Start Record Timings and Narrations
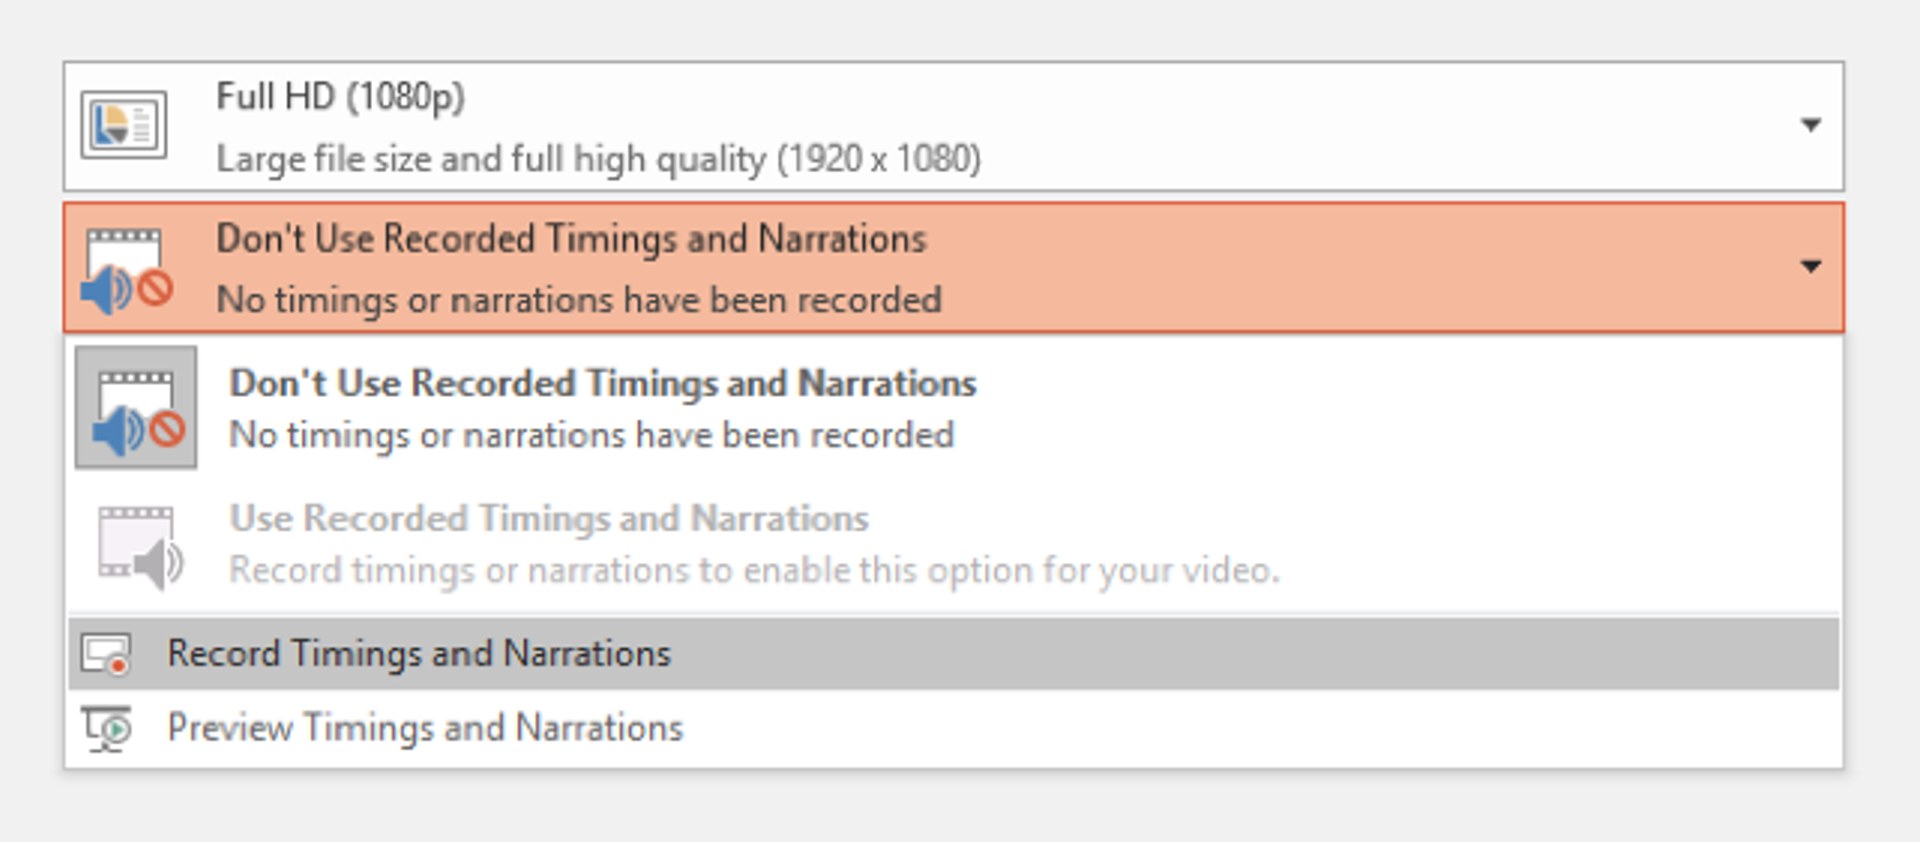The width and height of the screenshot is (1920, 842). tap(419, 654)
